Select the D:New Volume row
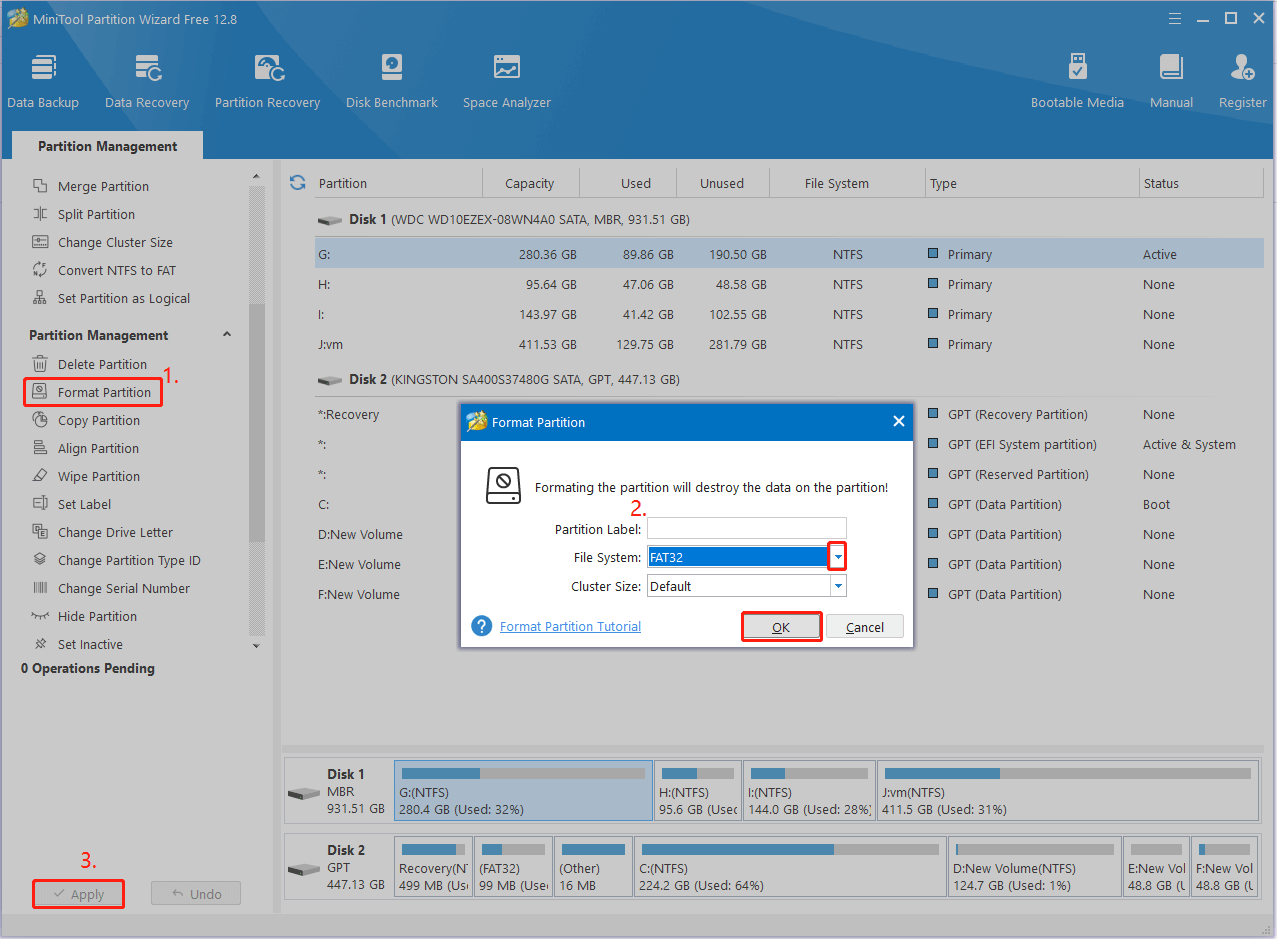This screenshot has width=1277, height=939. point(789,534)
